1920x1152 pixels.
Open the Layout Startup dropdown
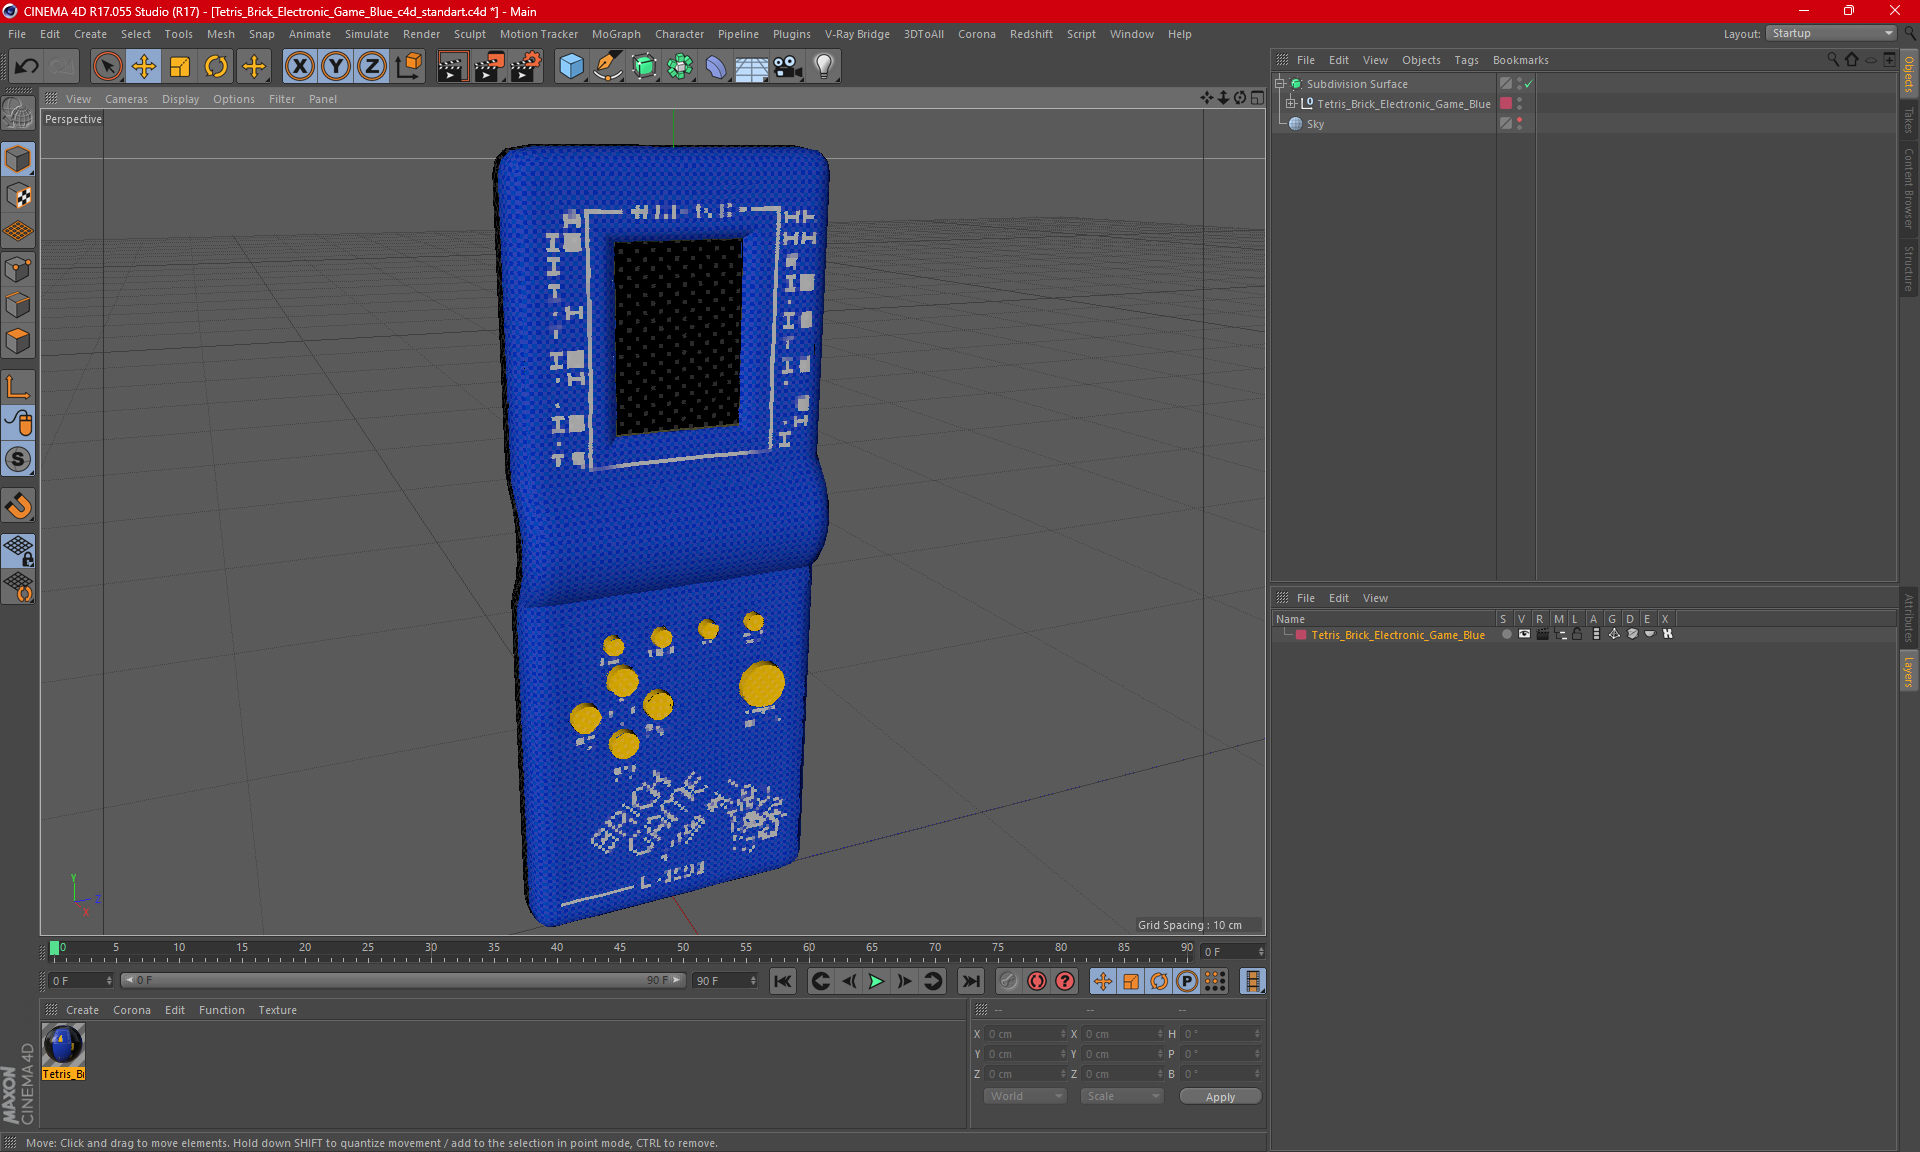coord(1831,33)
